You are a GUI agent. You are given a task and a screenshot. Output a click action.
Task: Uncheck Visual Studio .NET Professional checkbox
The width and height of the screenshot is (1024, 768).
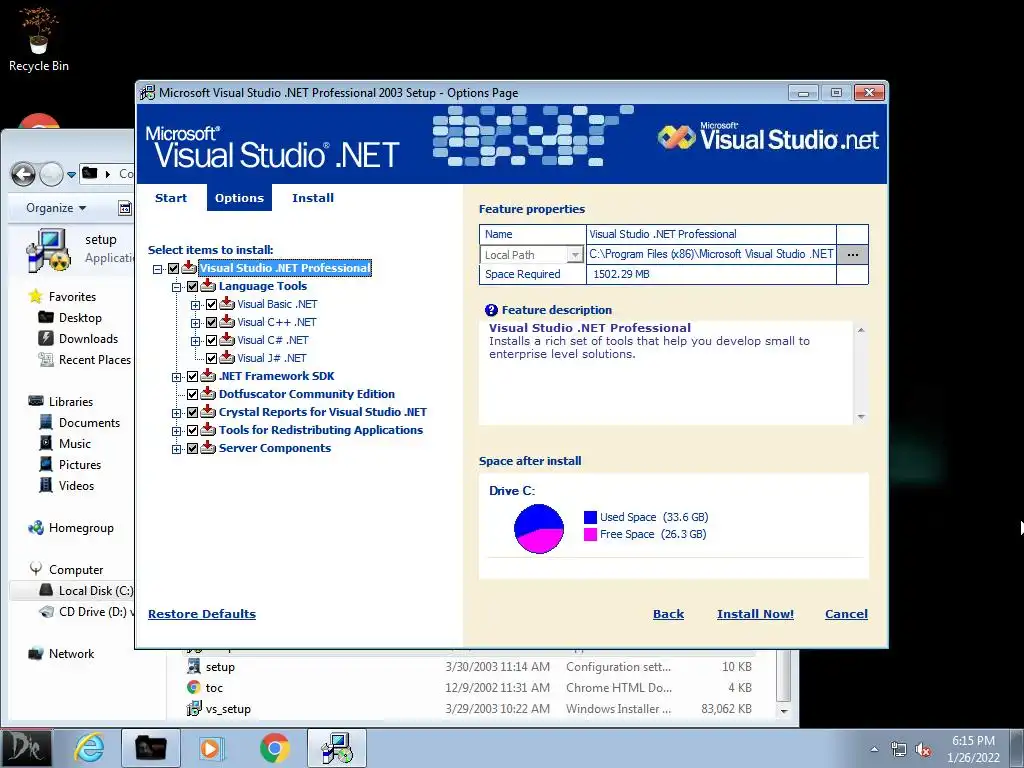[x=173, y=268]
